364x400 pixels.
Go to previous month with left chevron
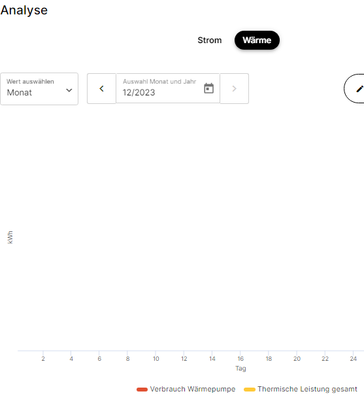click(102, 89)
